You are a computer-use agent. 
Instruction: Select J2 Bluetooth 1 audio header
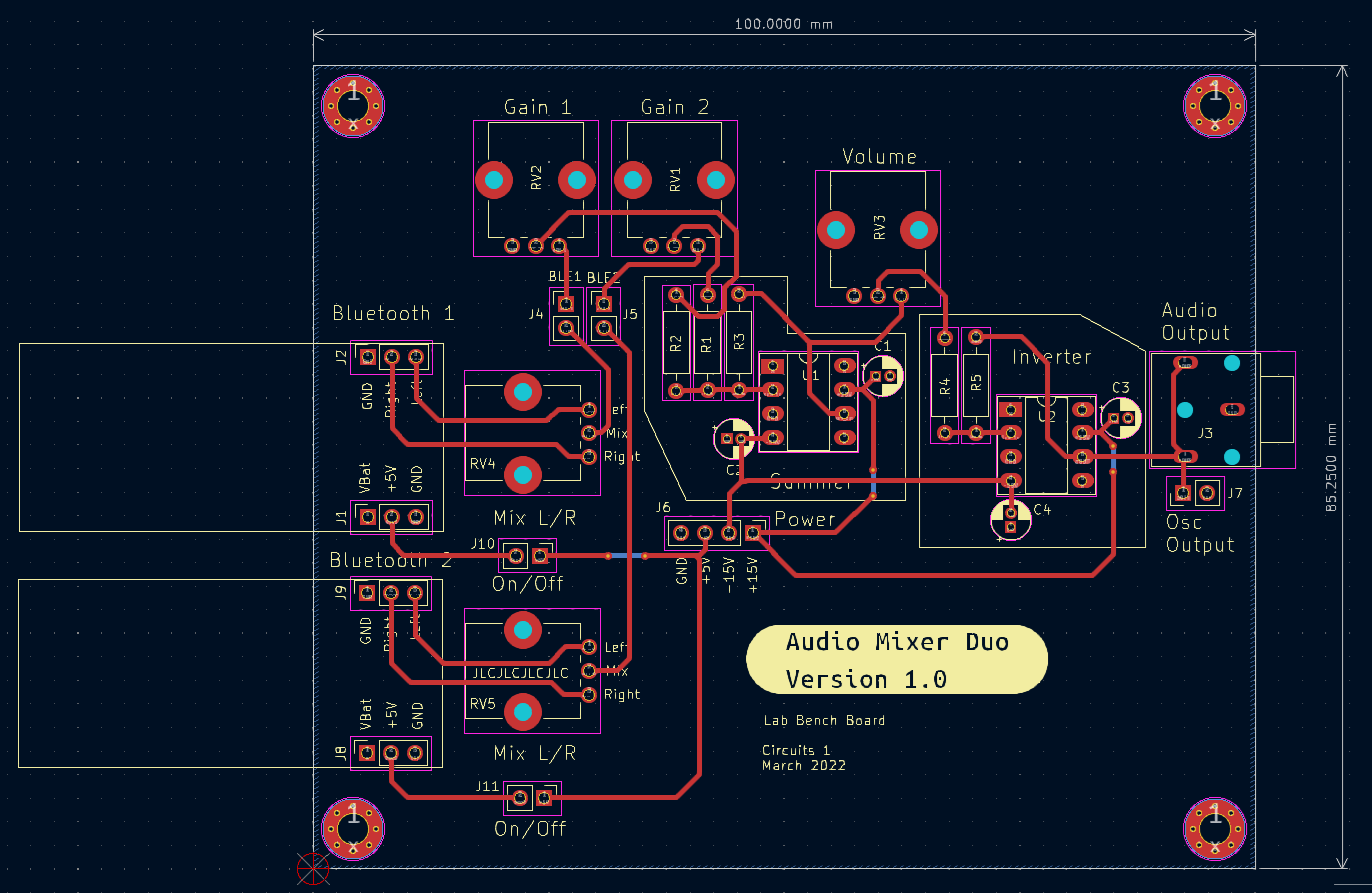[x=391, y=356]
